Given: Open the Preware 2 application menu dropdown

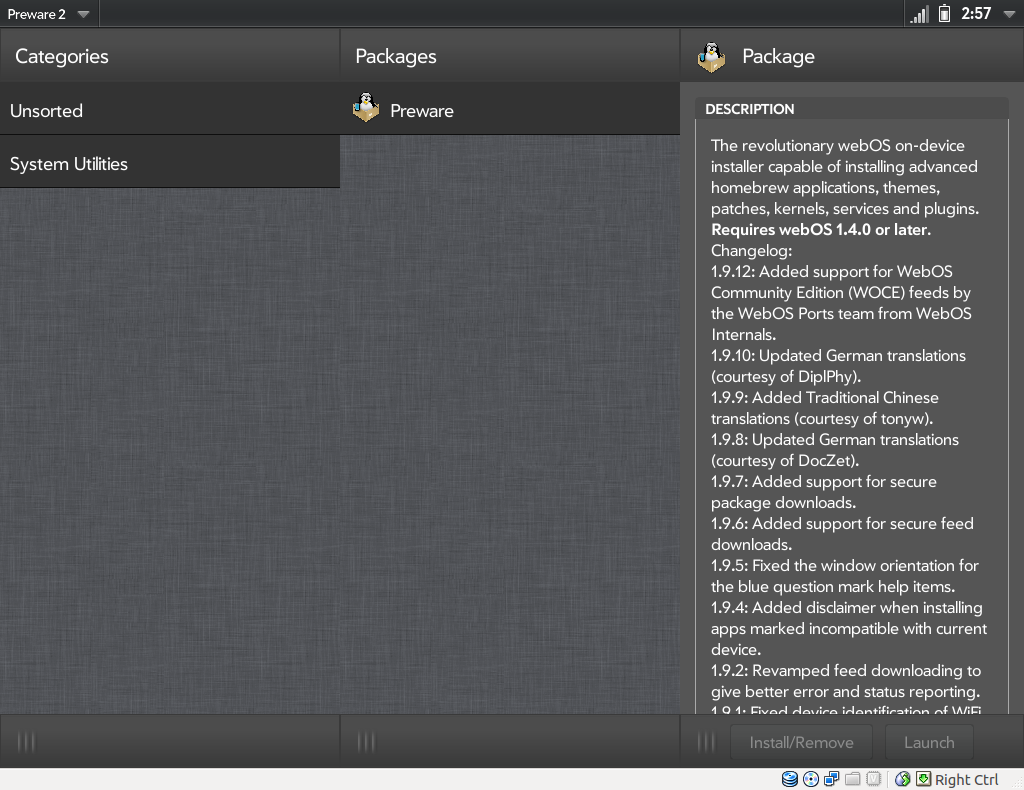Looking at the screenshot, I should tap(48, 14).
